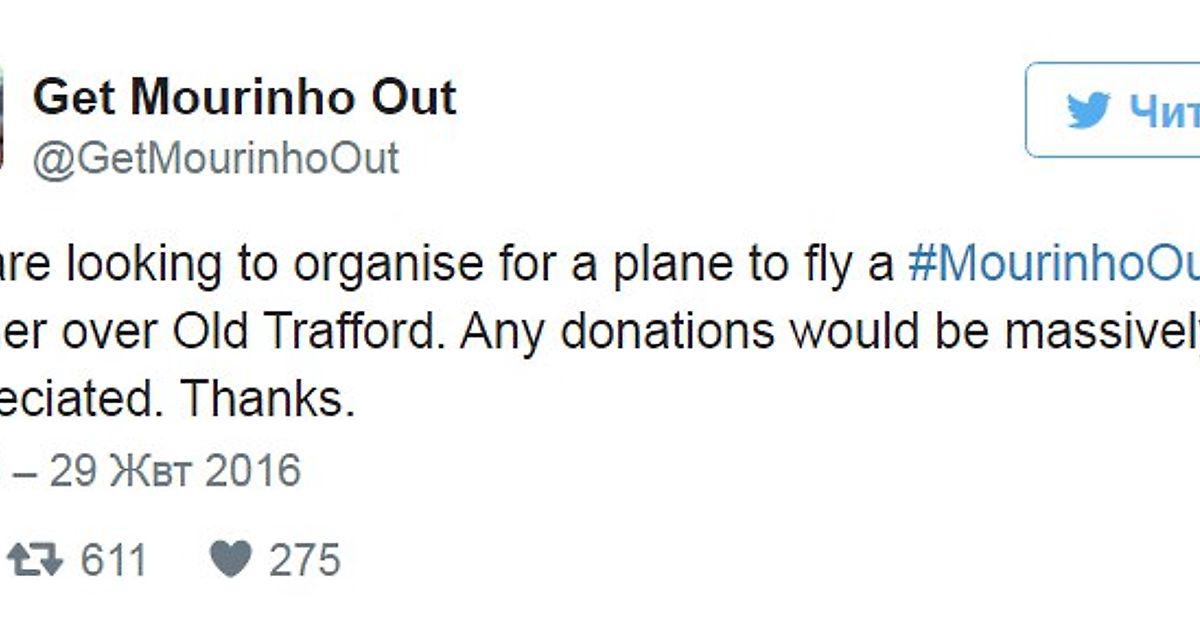Viewport: 1200px width, 630px height.
Task: View the 611 retweets count
Action: pyautogui.click(x=114, y=559)
